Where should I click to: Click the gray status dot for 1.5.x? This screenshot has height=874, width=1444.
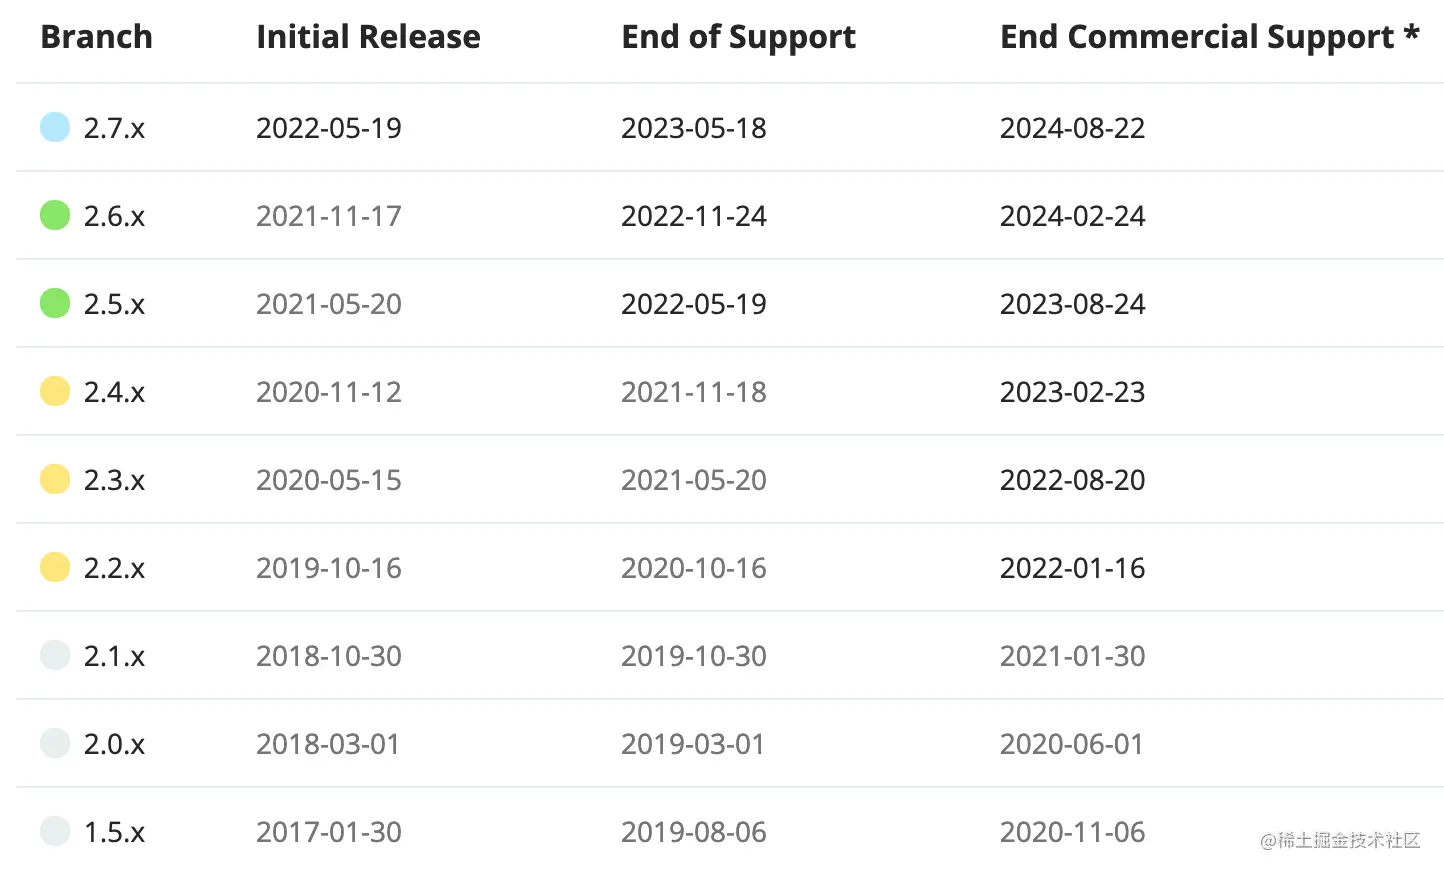pos(55,831)
